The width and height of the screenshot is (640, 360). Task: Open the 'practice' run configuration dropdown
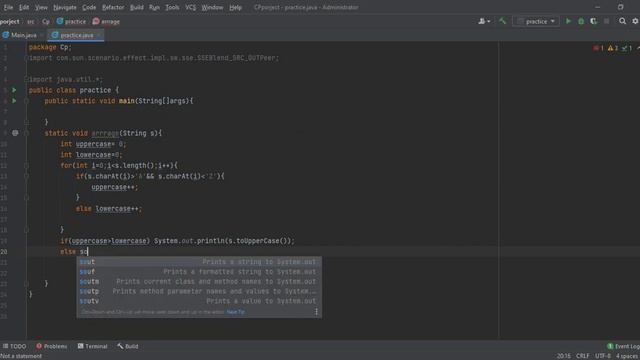point(536,21)
